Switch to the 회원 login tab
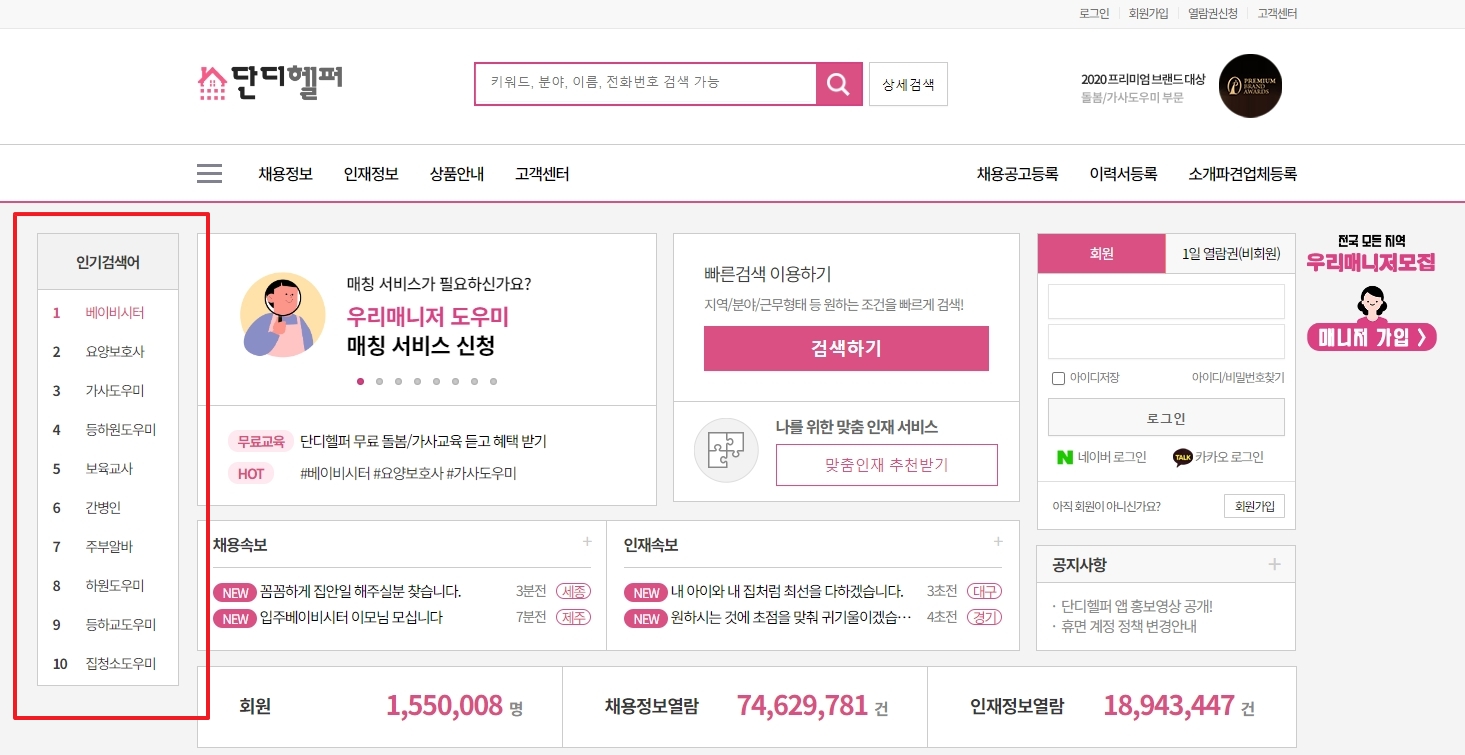 (1101, 253)
